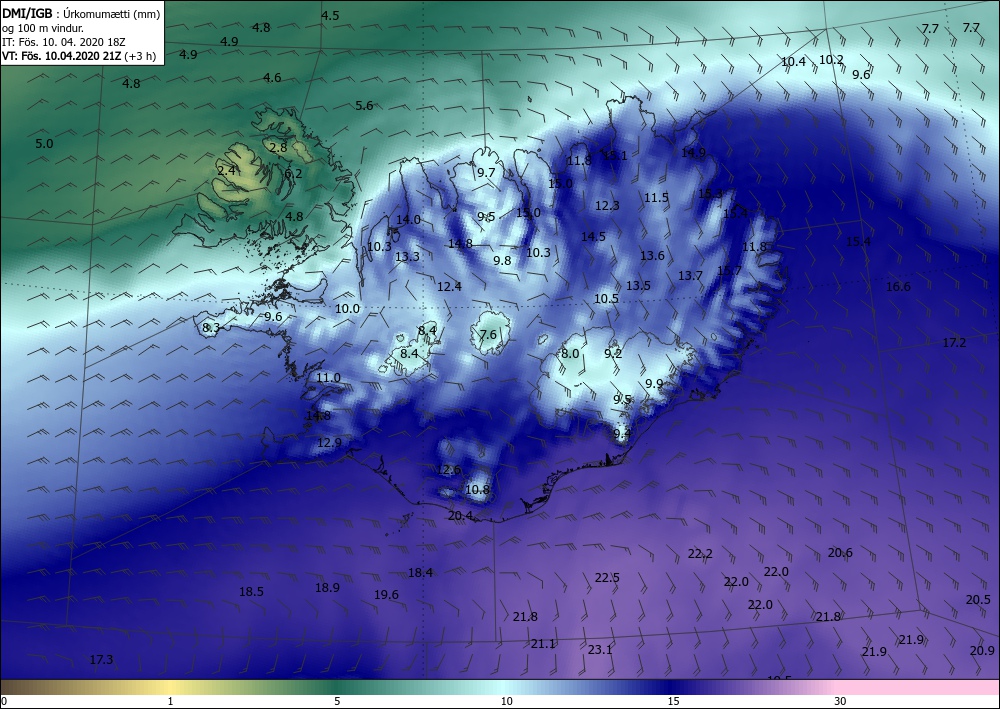The image size is (1000, 709).
Task: Click the 16.6 value label
Action: (x=898, y=287)
